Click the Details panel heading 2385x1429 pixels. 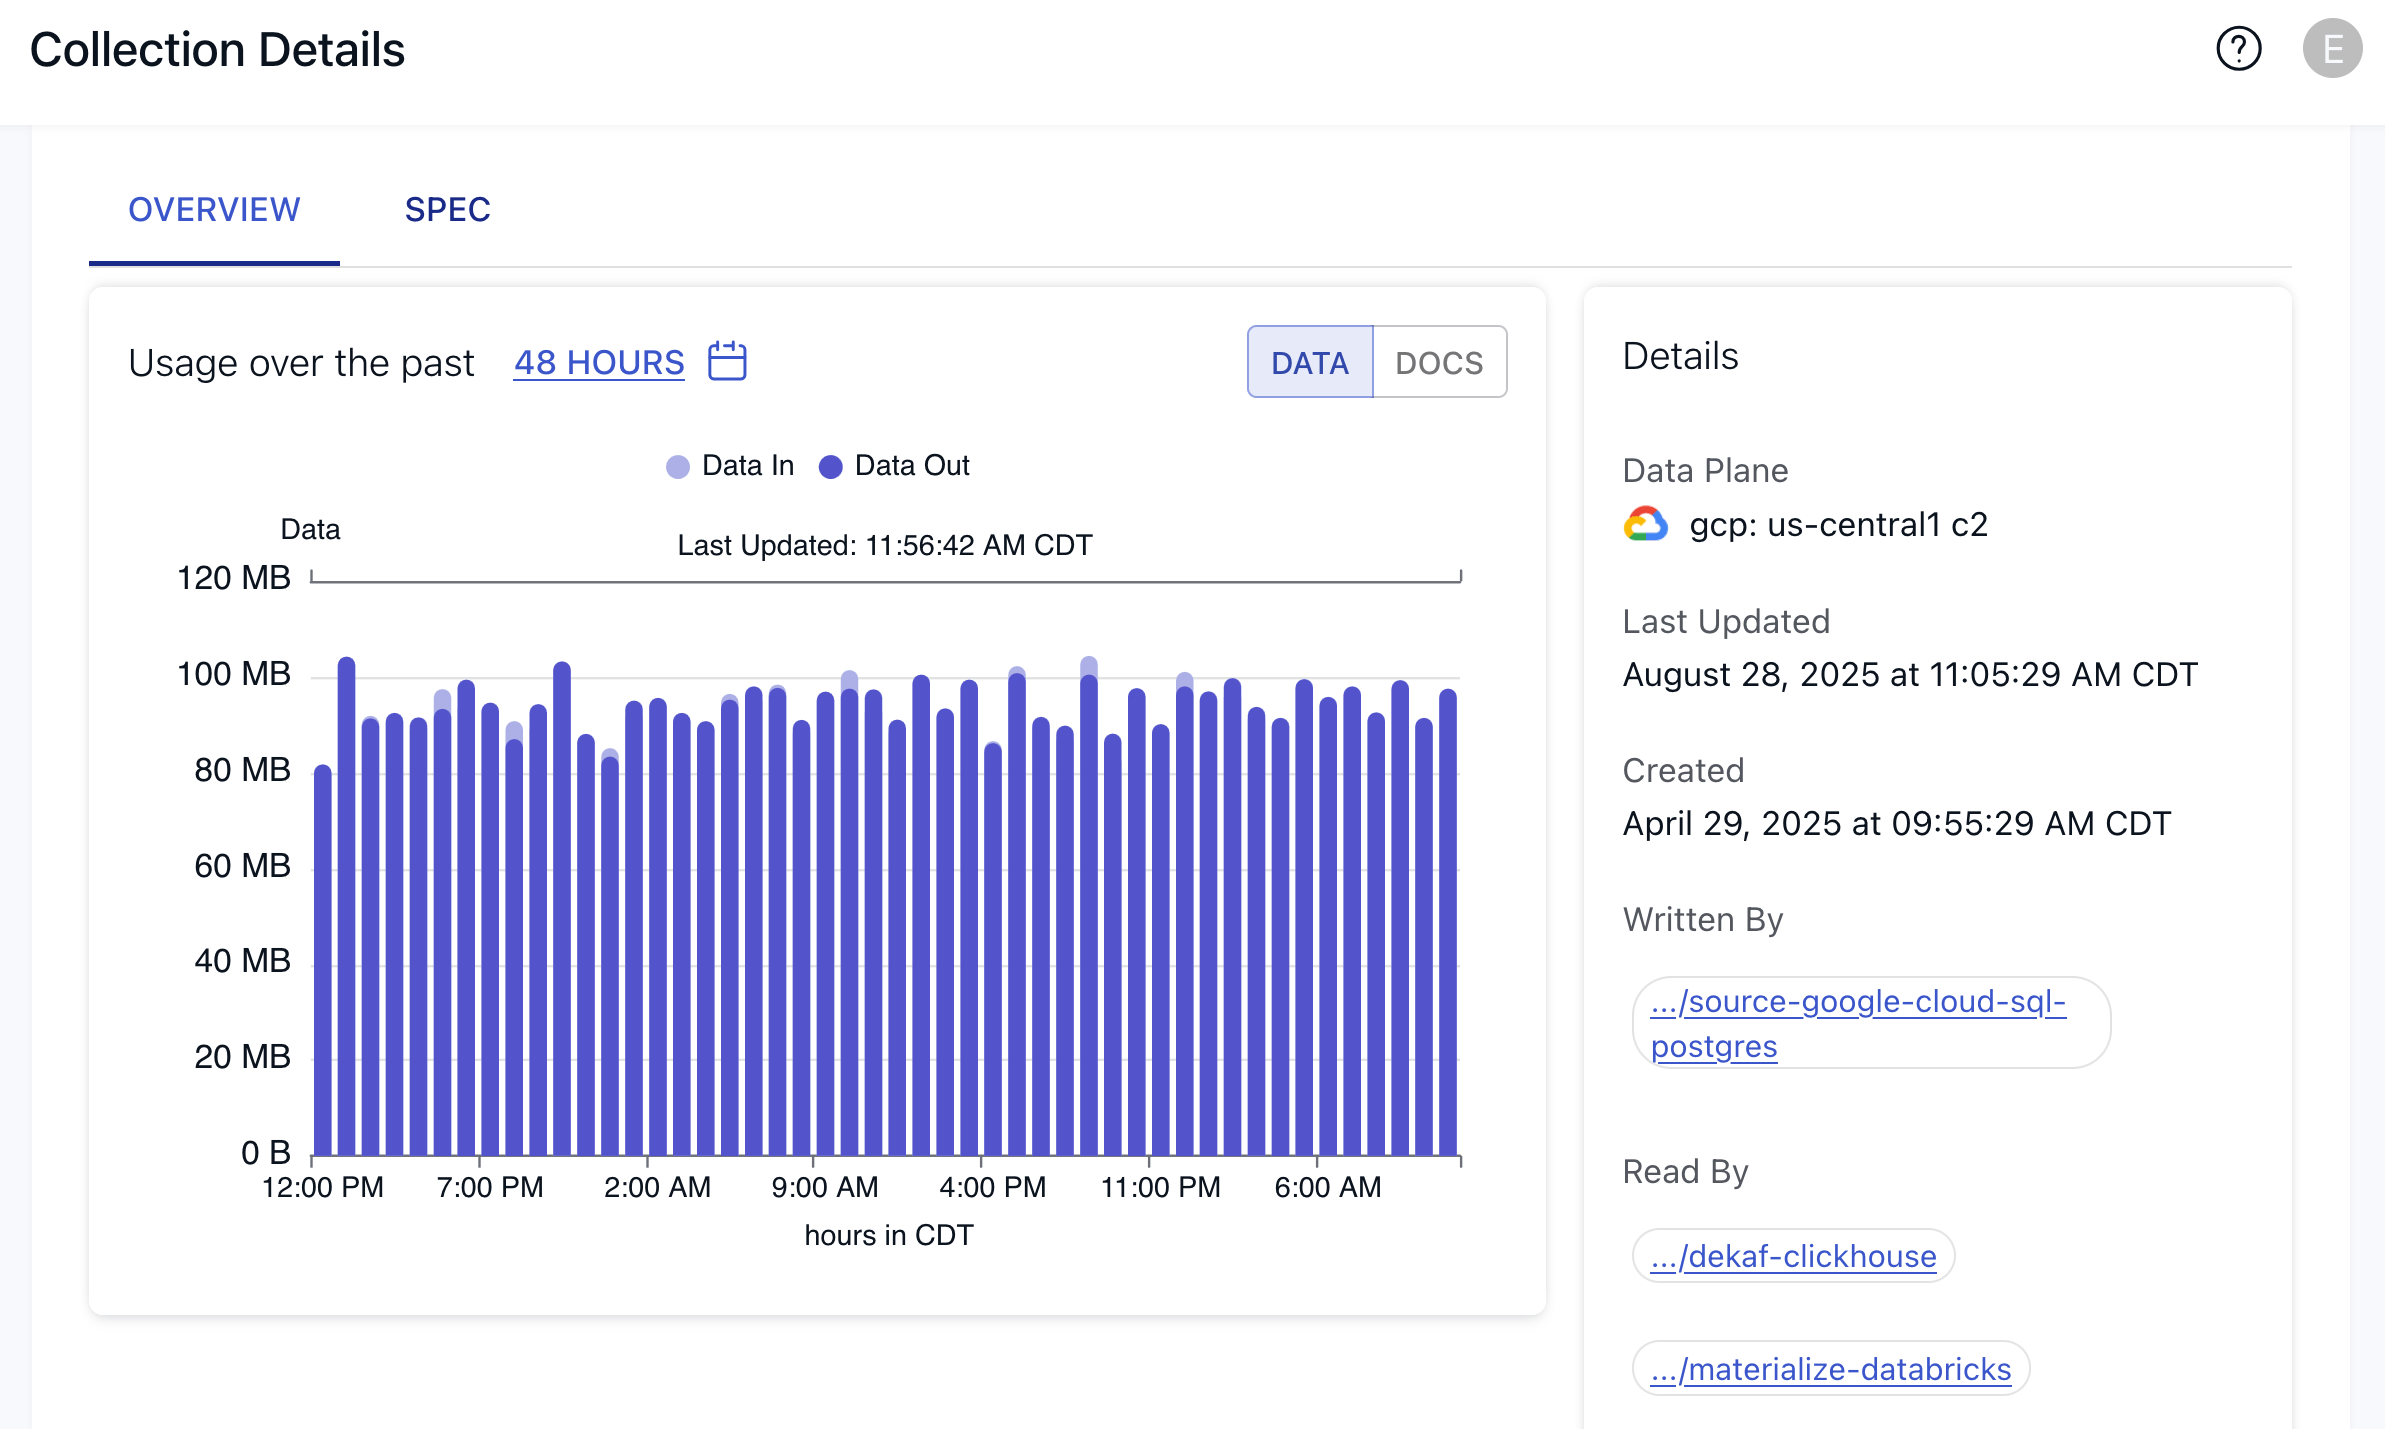coord(1680,356)
